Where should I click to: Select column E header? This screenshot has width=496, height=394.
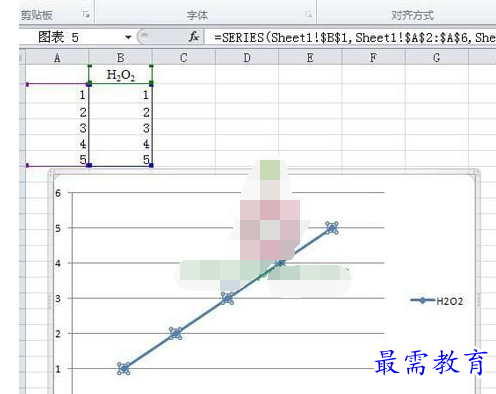pyautogui.click(x=310, y=58)
